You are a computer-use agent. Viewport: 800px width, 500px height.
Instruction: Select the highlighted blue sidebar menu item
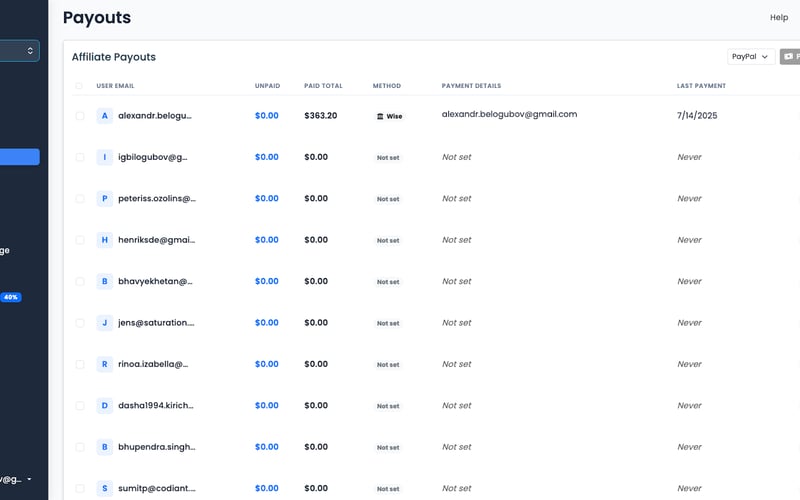(x=19, y=157)
